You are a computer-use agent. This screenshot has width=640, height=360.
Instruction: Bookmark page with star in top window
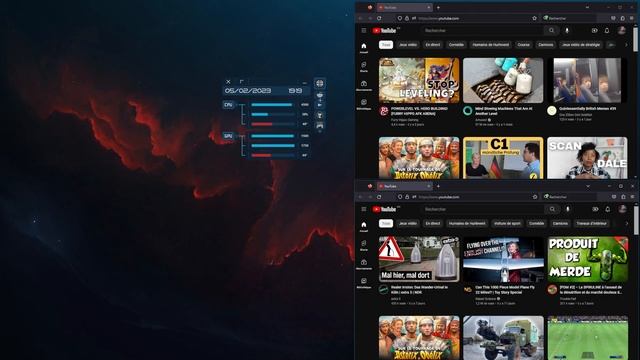[534, 18]
